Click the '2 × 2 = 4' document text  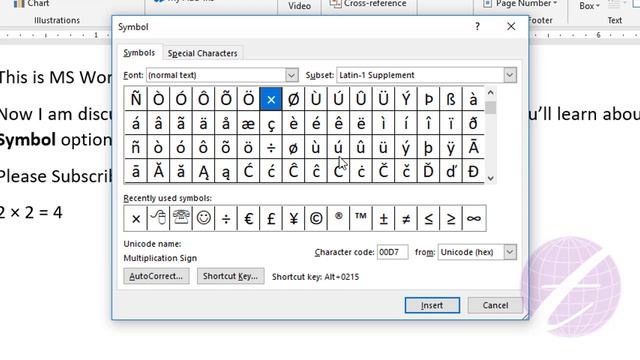click(31, 213)
